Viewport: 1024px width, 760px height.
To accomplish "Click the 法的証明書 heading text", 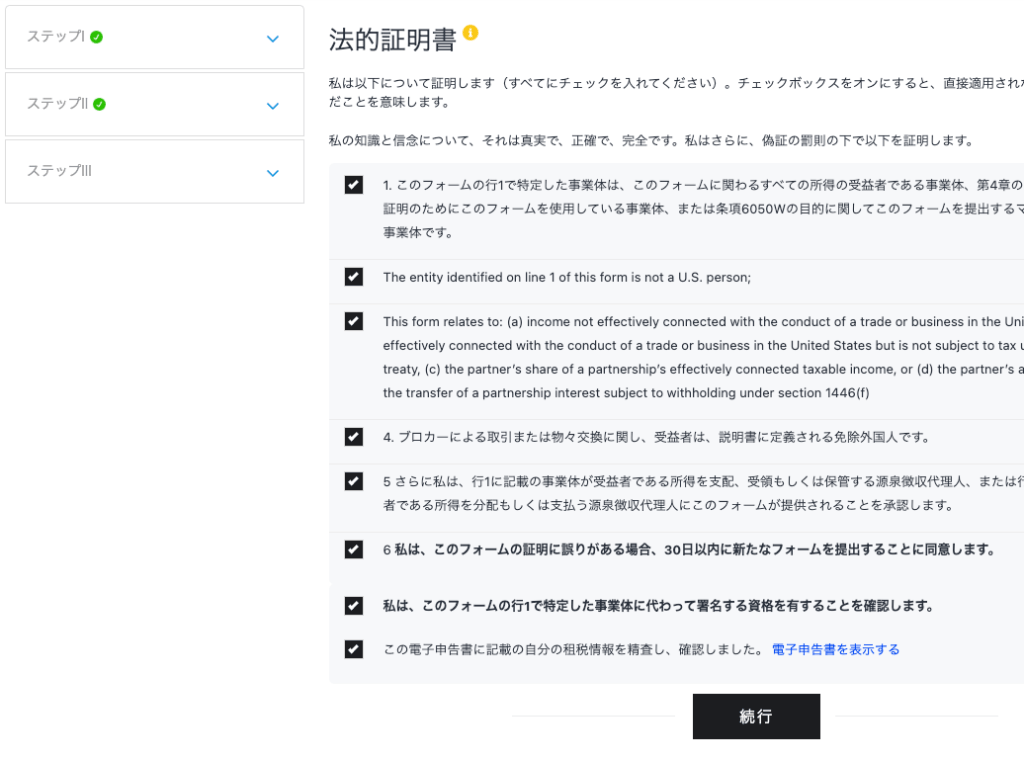I will click(392, 39).
